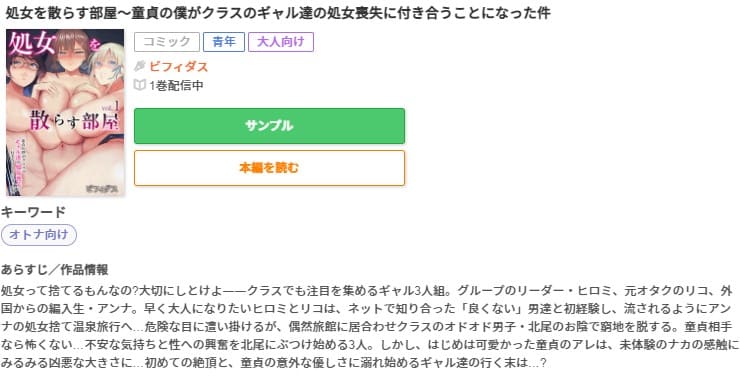
Task: Select the 青年 genre tag
Action: point(224,42)
